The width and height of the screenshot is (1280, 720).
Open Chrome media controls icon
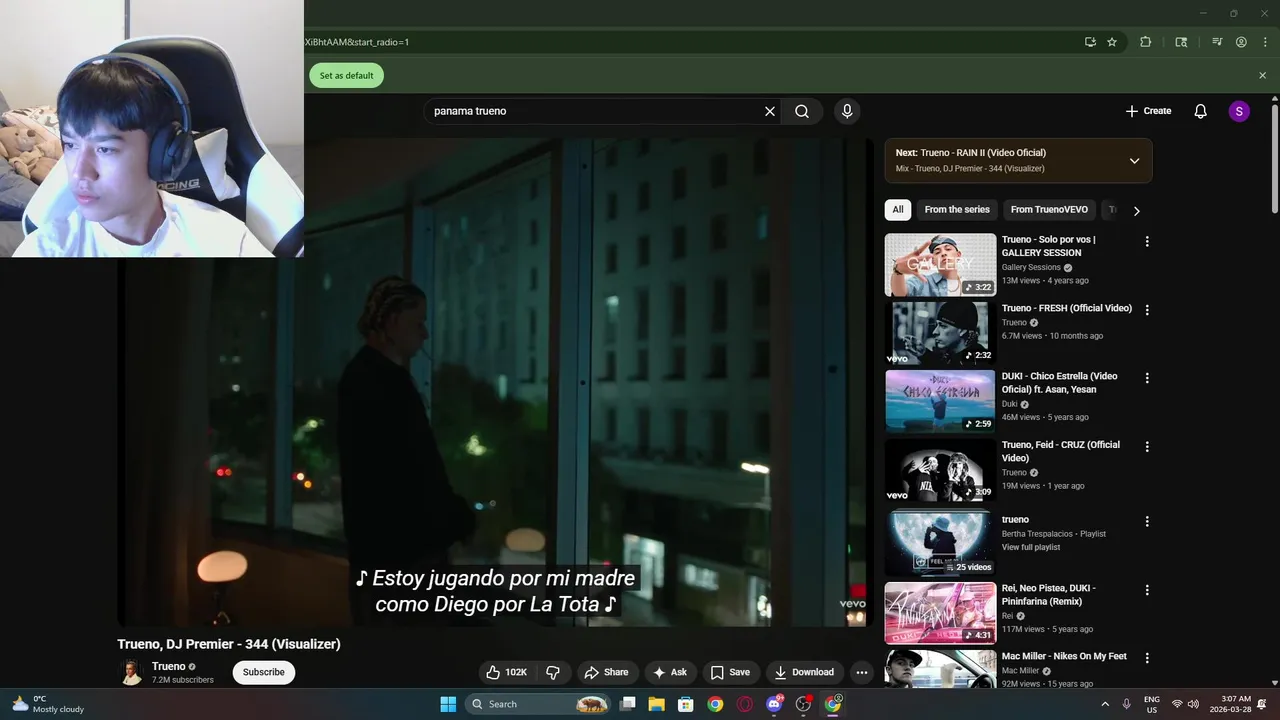pyautogui.click(x=1217, y=42)
